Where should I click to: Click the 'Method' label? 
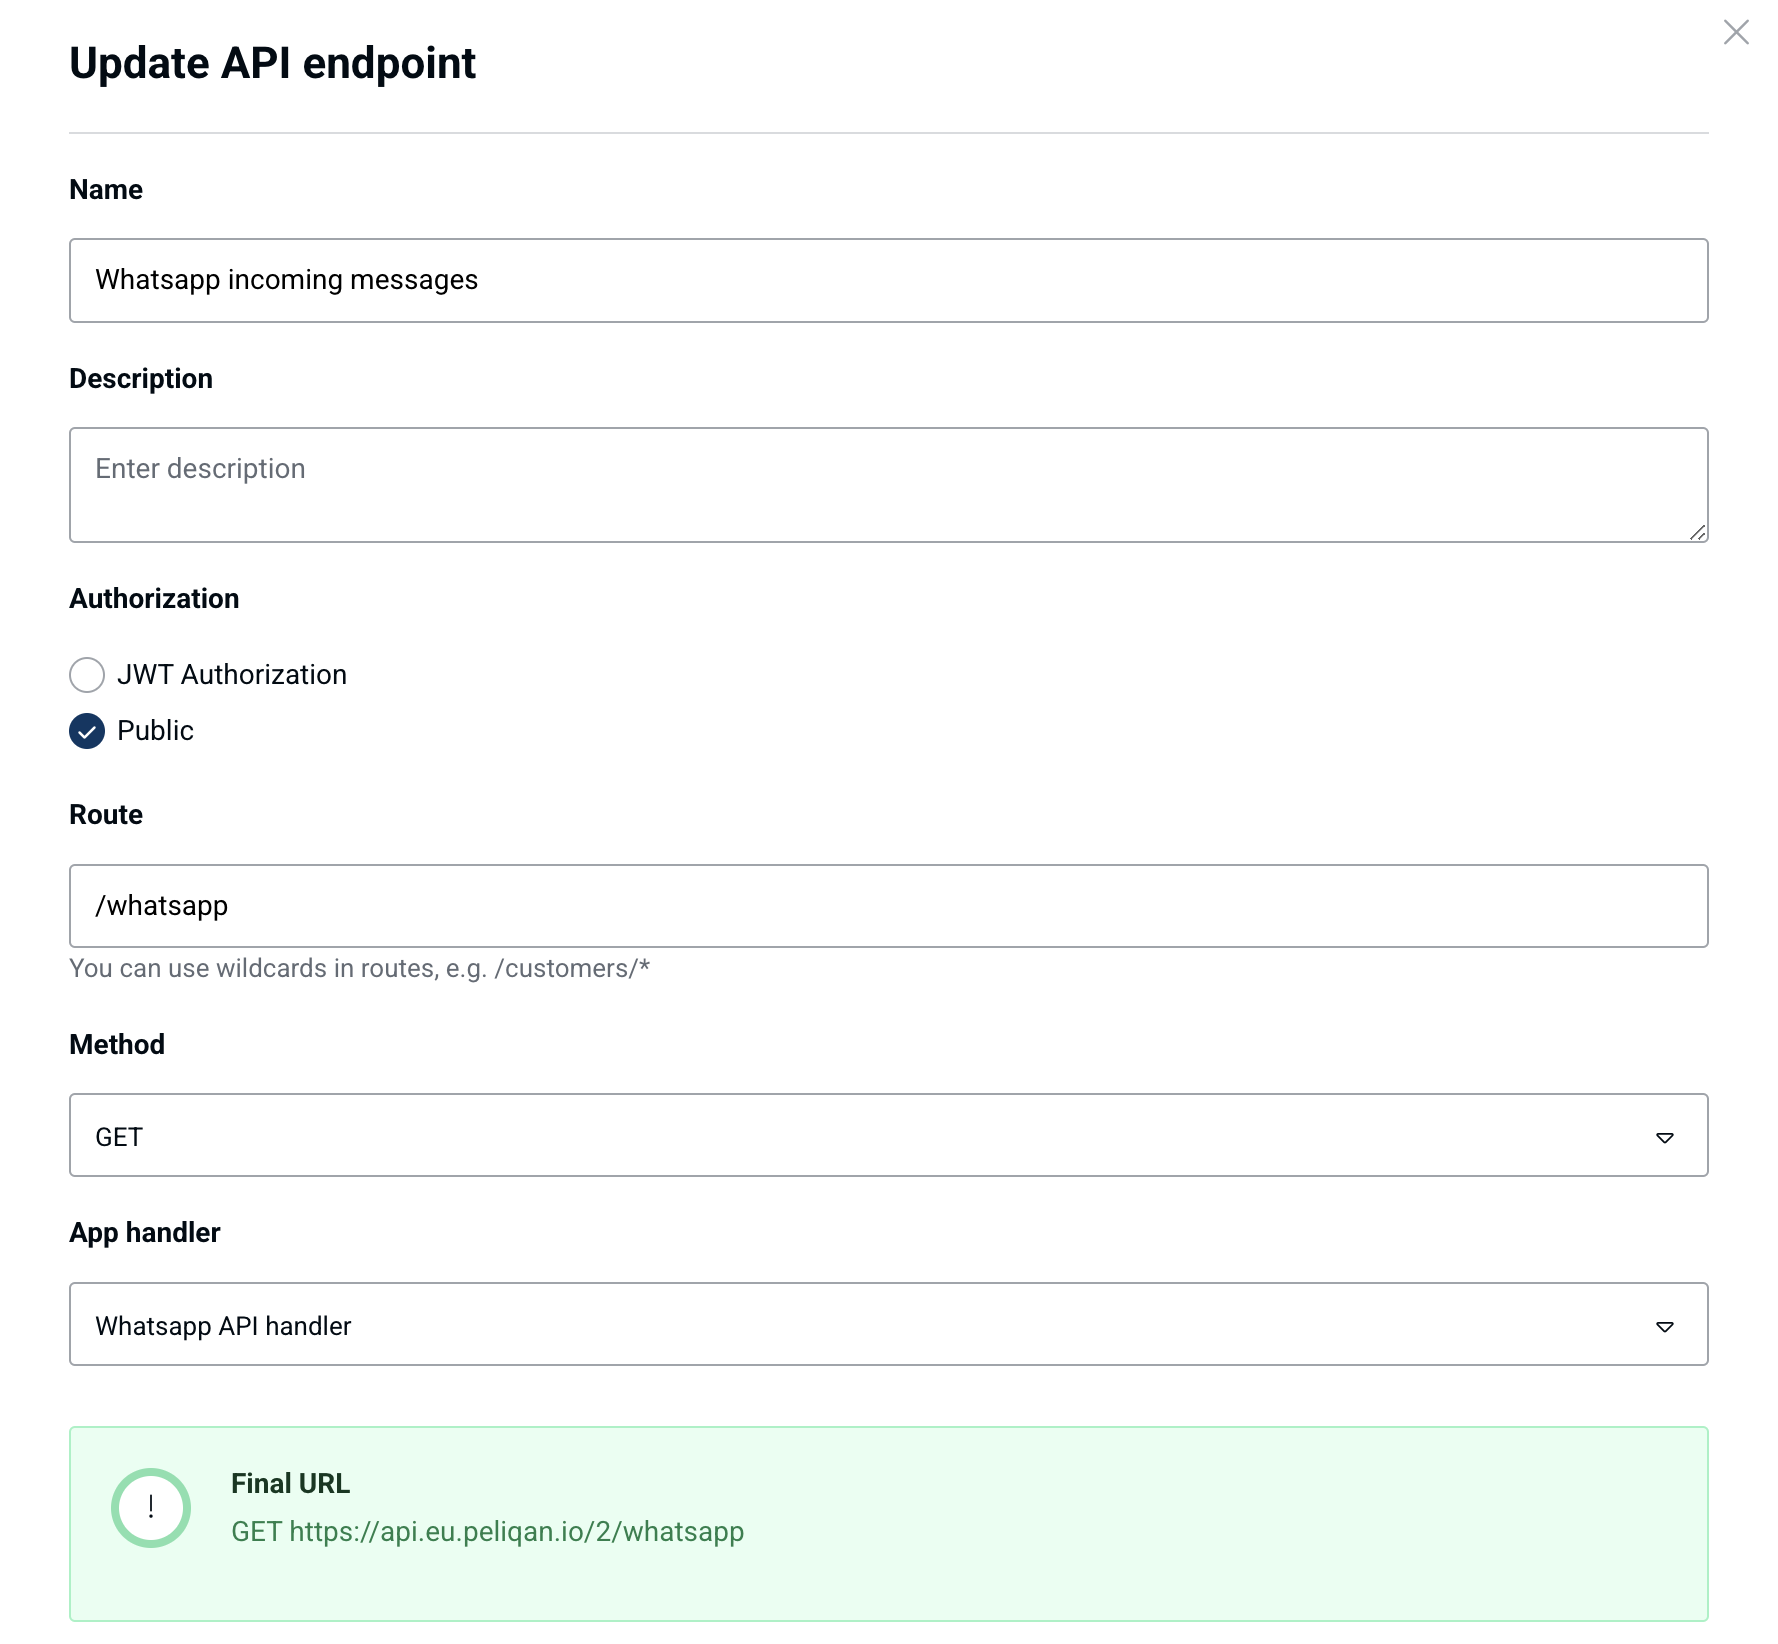click(117, 1045)
